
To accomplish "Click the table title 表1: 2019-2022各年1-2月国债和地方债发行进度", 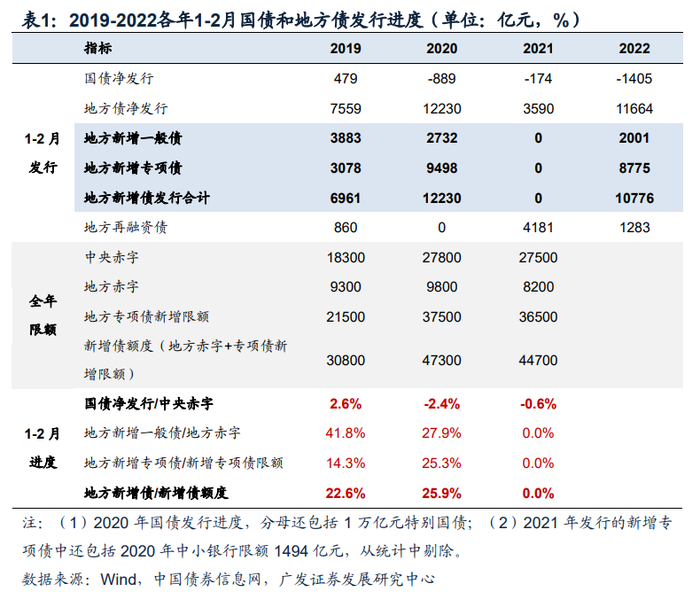I will (302, 20).
